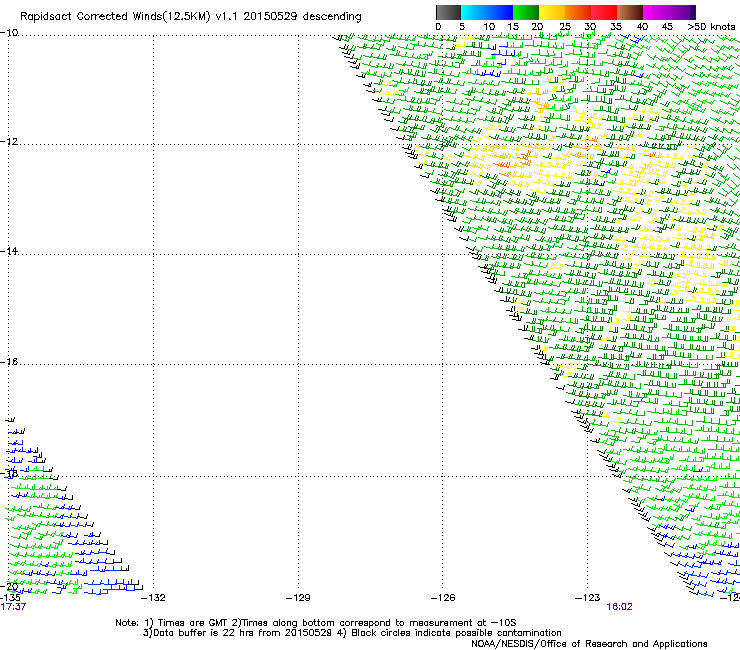Click the orange 25-30 knots legend color

tap(578, 12)
